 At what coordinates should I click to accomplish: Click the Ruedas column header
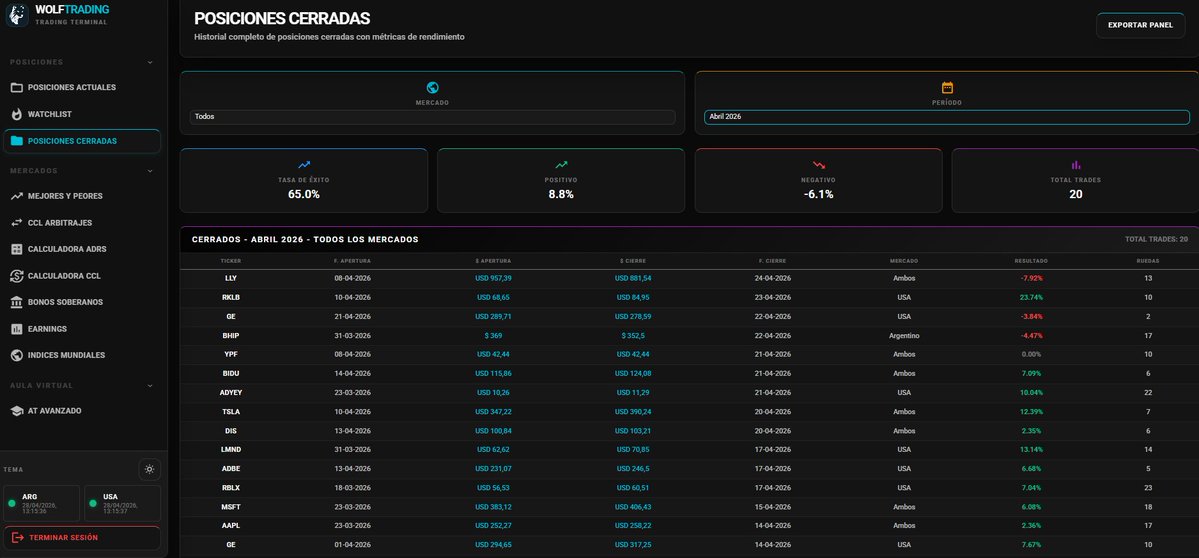(1148, 261)
